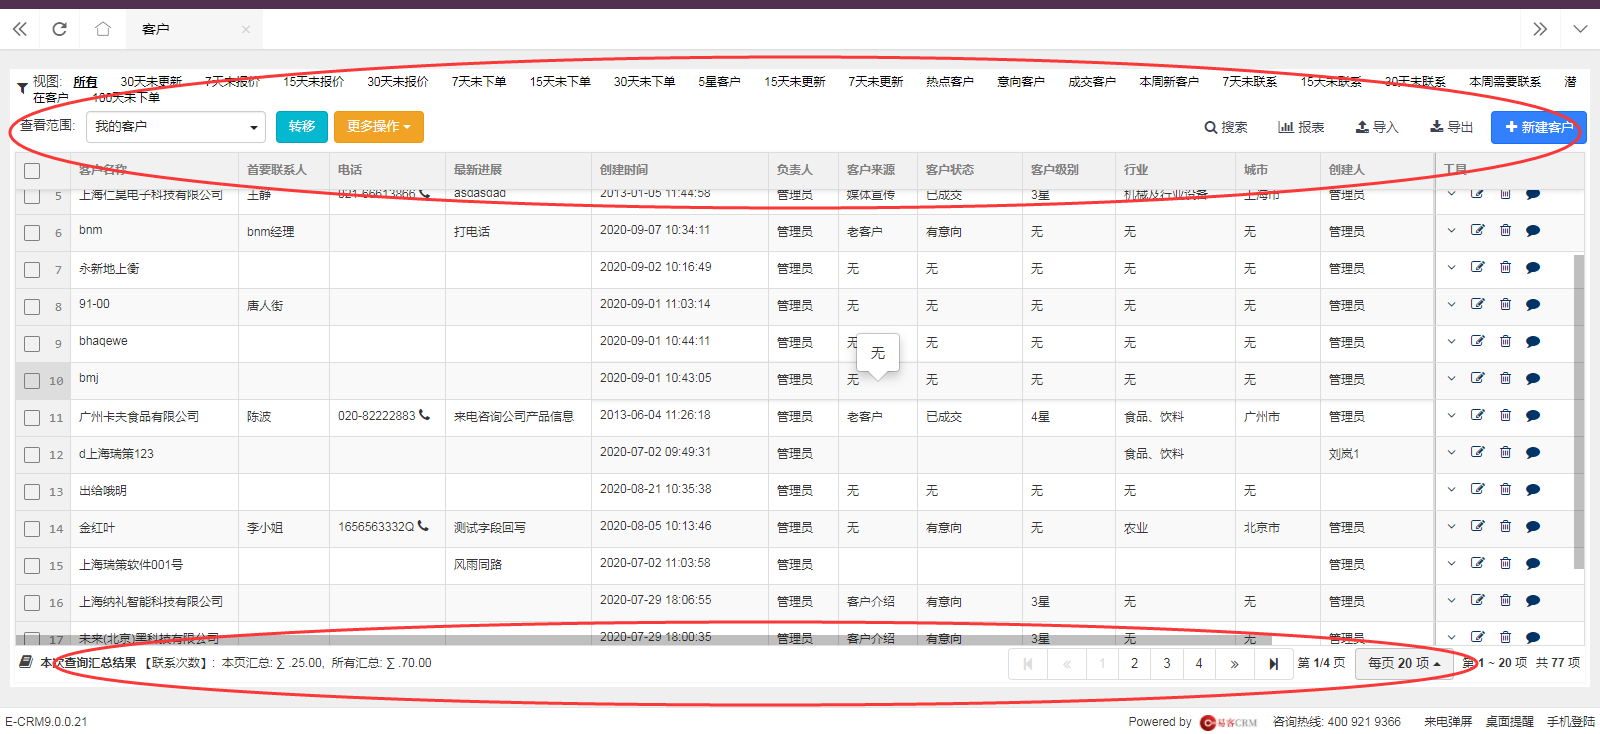1600x734 pixels.
Task: Expand row actions chevron for bnm
Action: [x=1451, y=230]
